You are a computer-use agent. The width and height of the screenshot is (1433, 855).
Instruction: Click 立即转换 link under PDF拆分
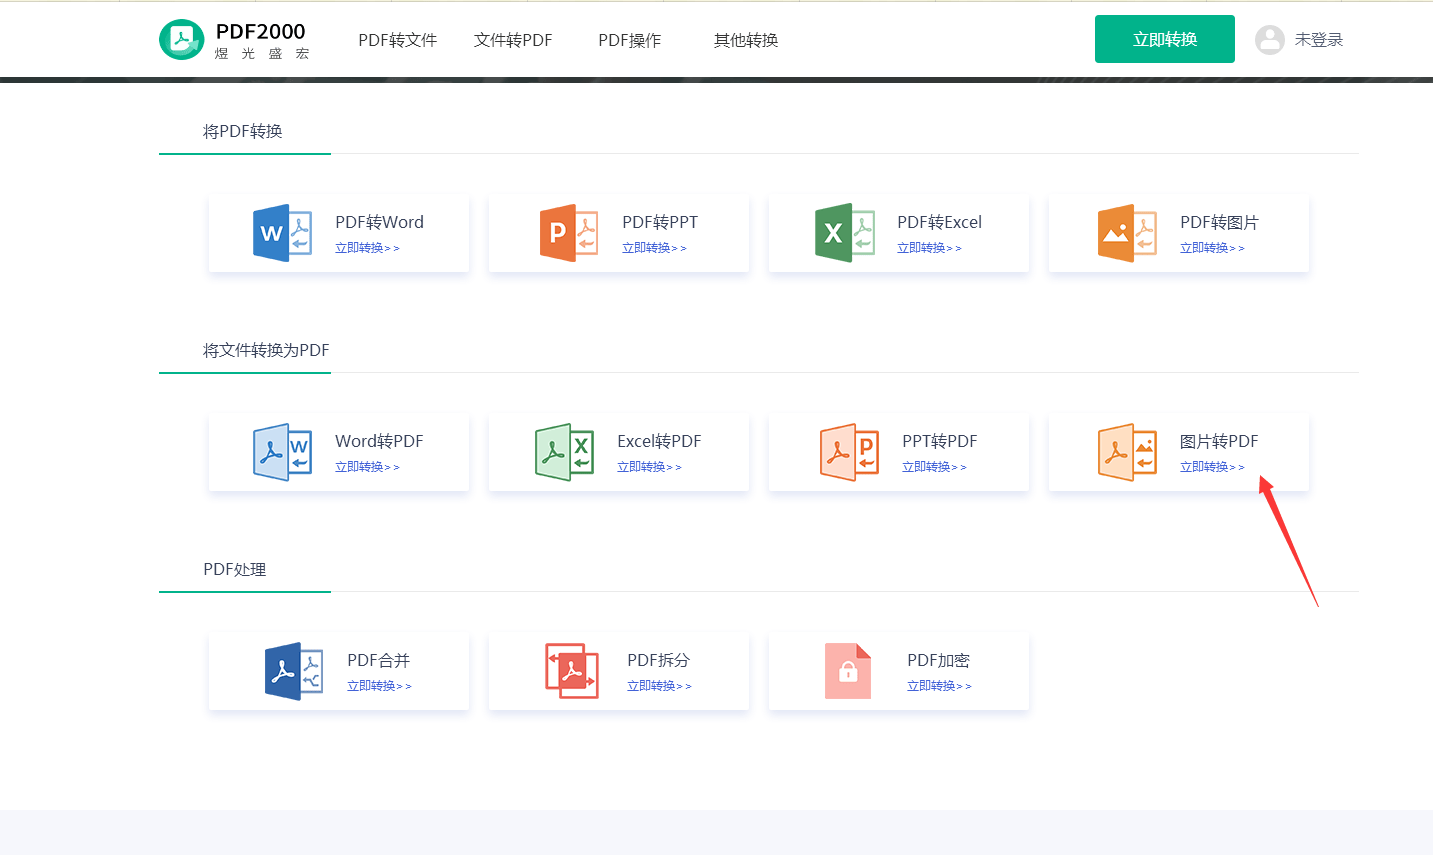point(659,686)
